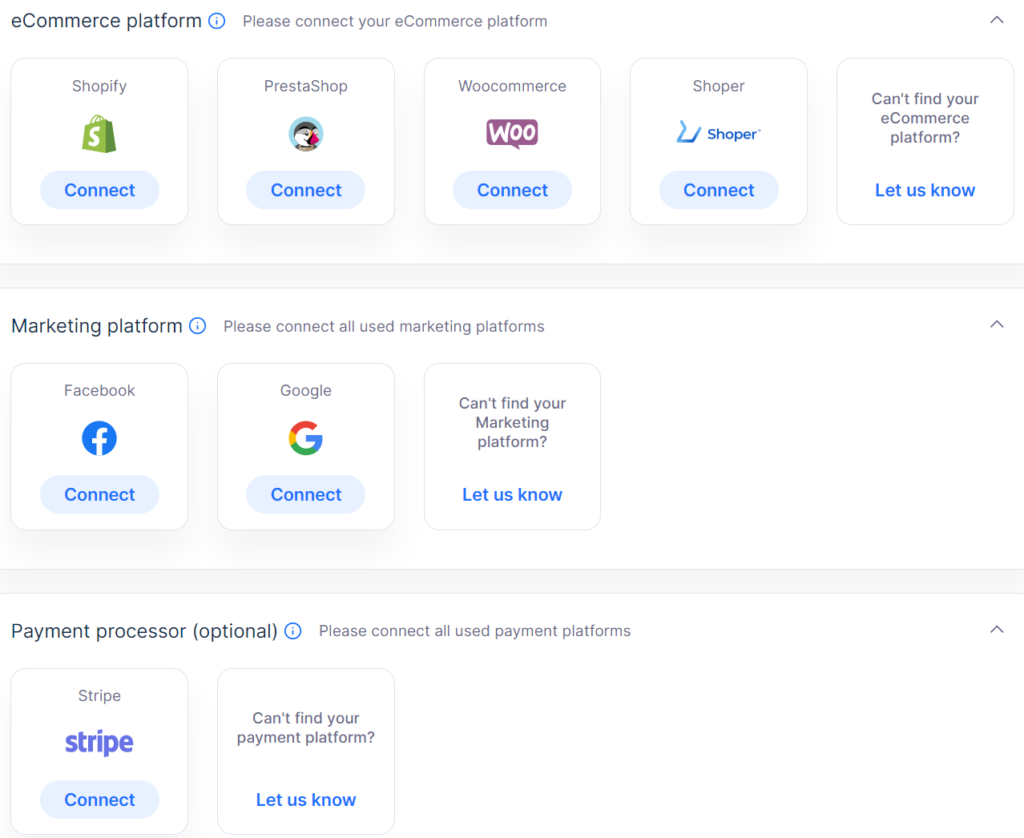This screenshot has width=1024, height=838.
Task: Collapse the Payment processor section
Action: point(997,630)
